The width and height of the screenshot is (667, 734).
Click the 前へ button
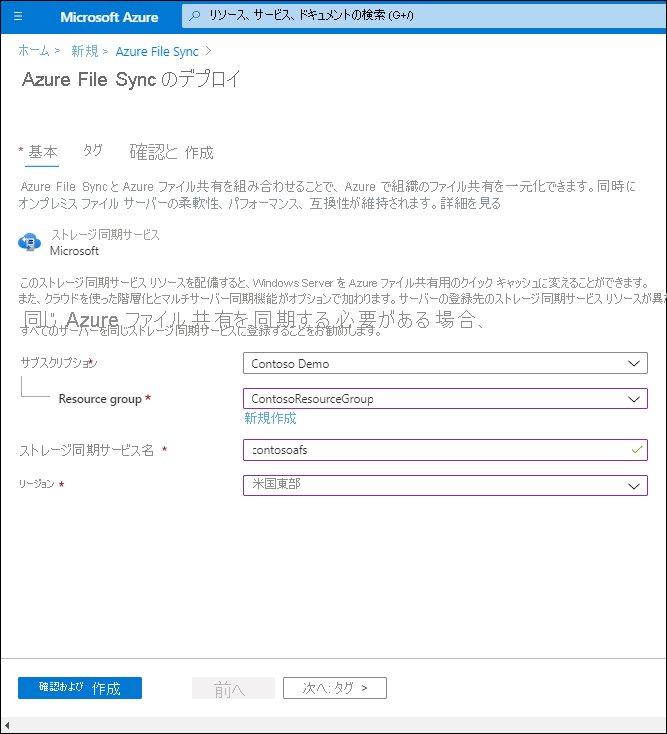(233, 688)
